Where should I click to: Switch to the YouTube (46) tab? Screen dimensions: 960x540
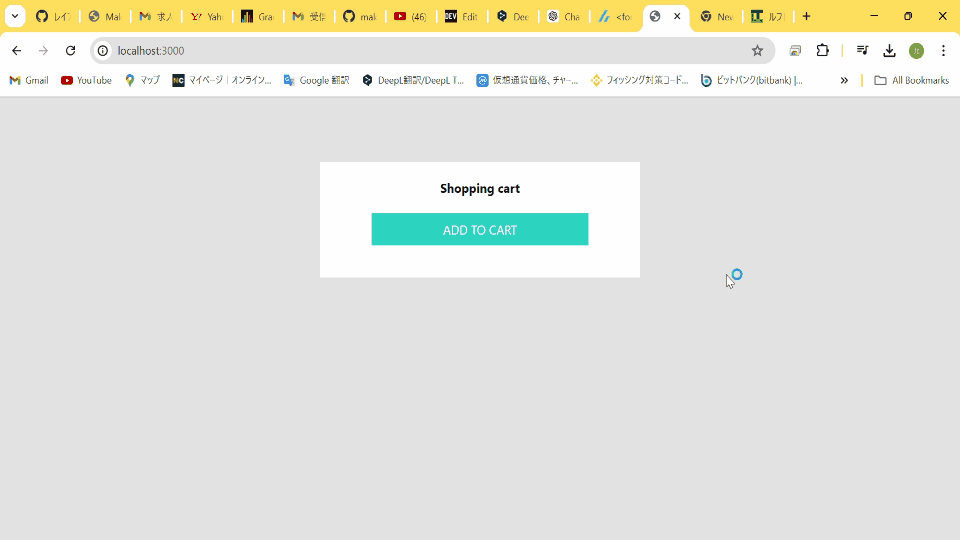410,17
